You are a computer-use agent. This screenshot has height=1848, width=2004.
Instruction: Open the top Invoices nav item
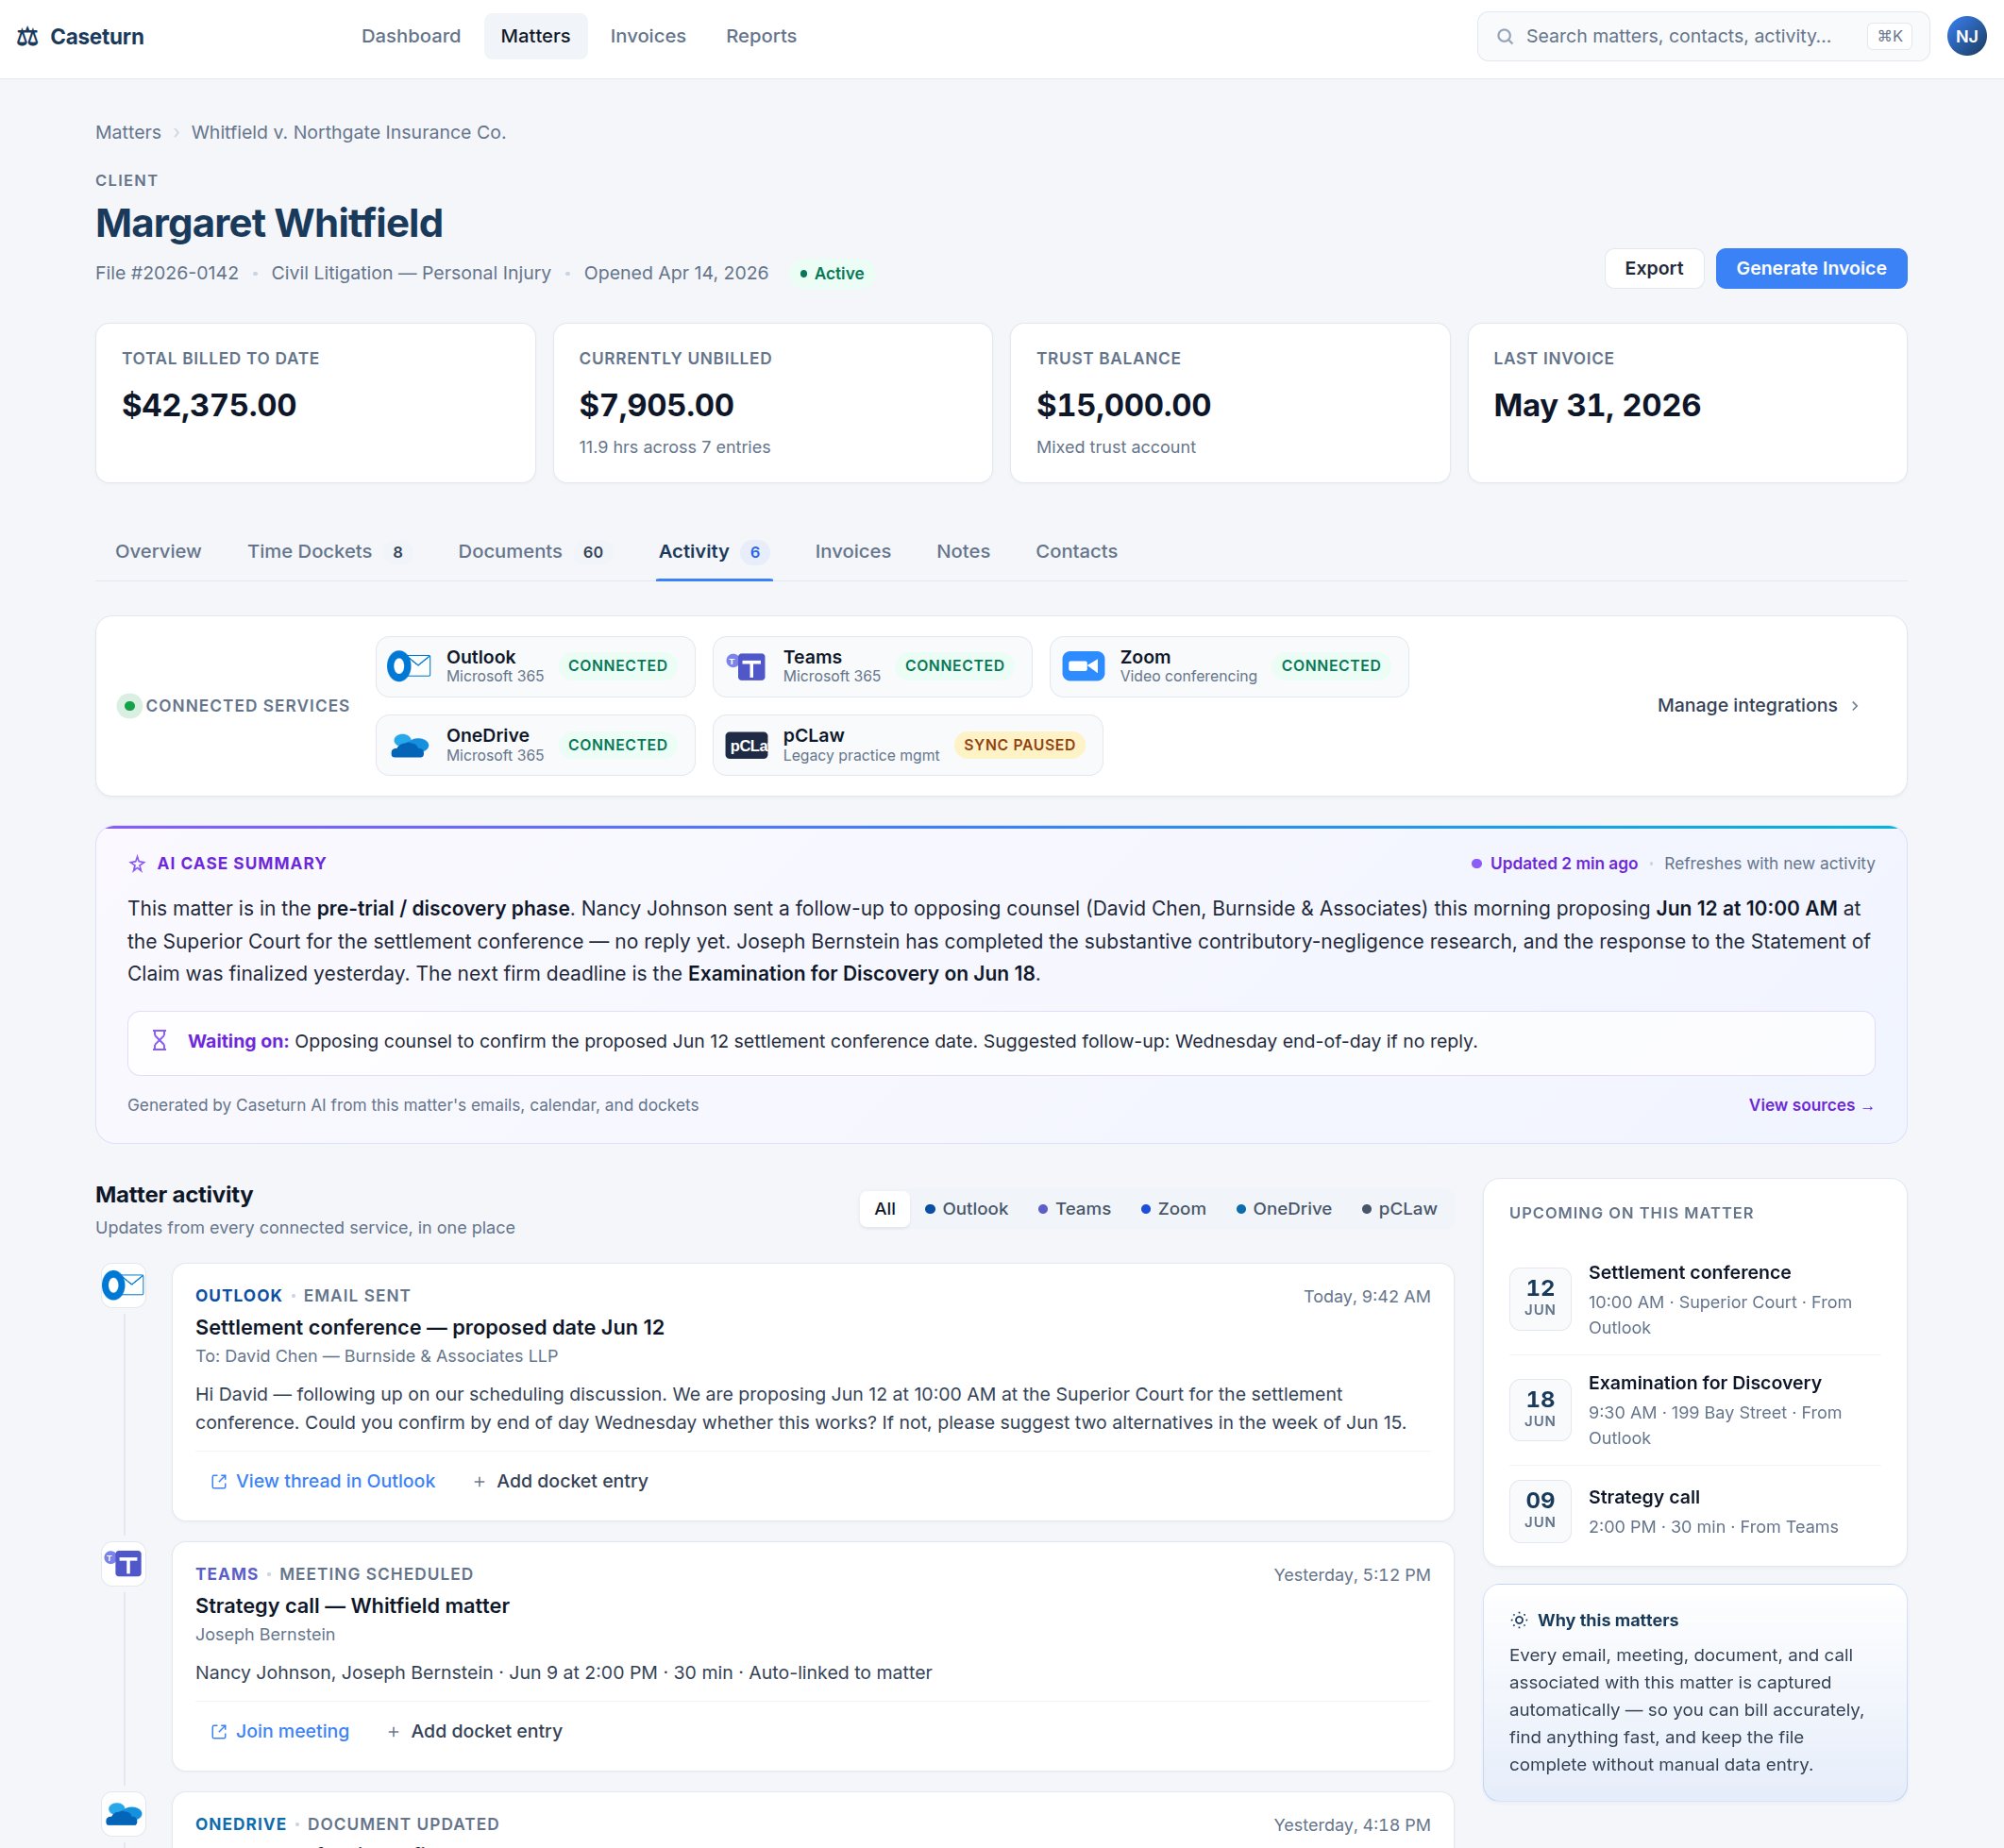tap(648, 37)
